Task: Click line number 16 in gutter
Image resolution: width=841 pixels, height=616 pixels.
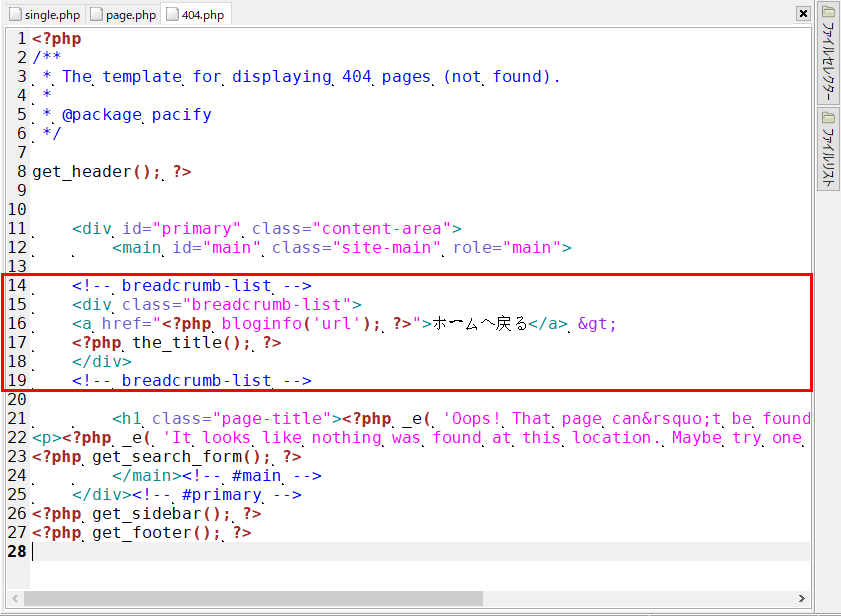Action: coord(17,324)
